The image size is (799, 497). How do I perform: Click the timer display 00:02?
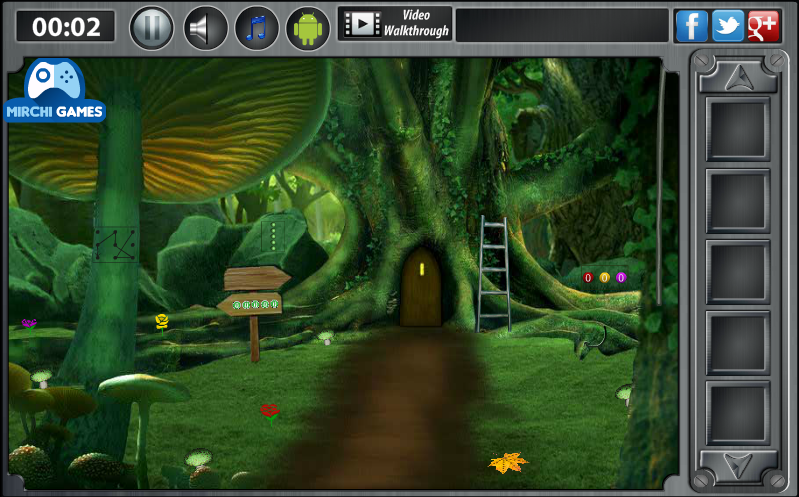[x=66, y=26]
